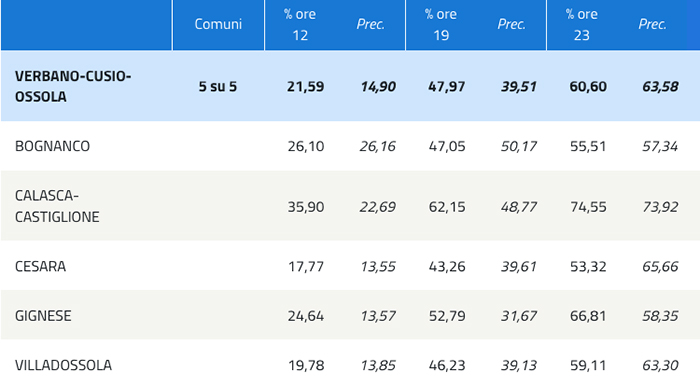Select the % ore 19 column header
The image size is (700, 386).
pyautogui.click(x=441, y=25)
